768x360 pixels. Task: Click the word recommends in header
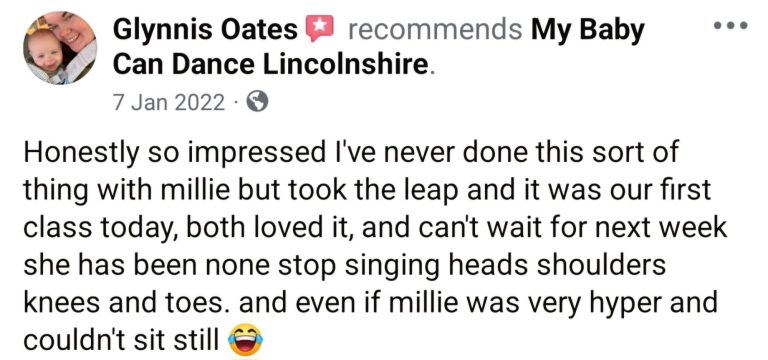tap(435, 30)
